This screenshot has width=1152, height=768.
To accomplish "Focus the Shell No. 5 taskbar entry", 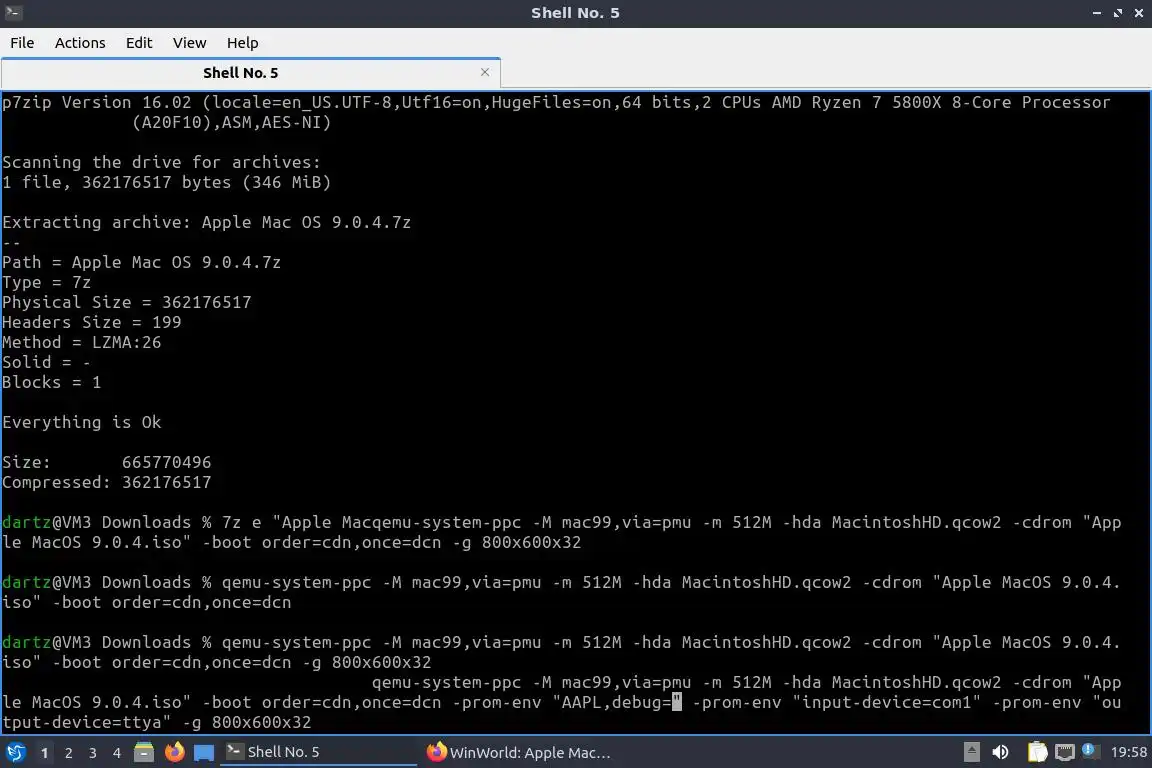I will pyautogui.click(x=317, y=752).
